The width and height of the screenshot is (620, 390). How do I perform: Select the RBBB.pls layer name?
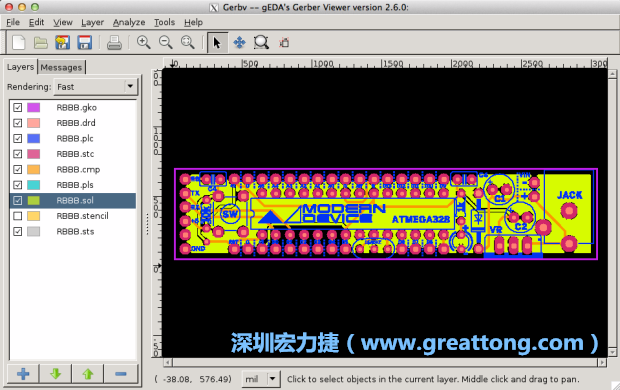click(x=75, y=185)
